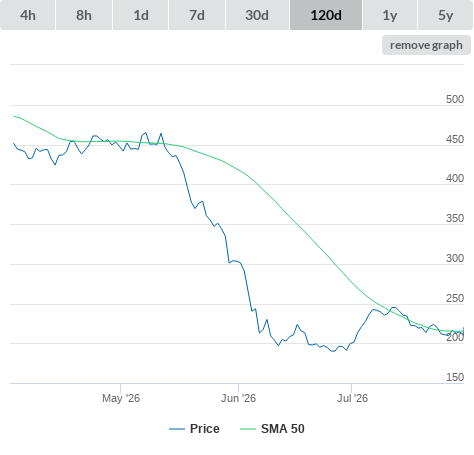
Task: Click the price line's lowest point near July
Action: coord(333,351)
